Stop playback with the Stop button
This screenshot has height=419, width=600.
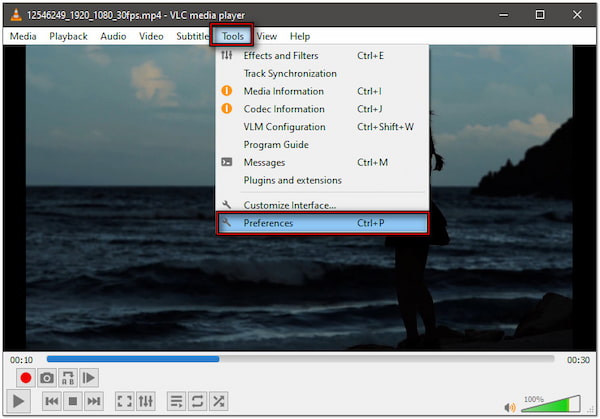pyautogui.click(x=72, y=401)
